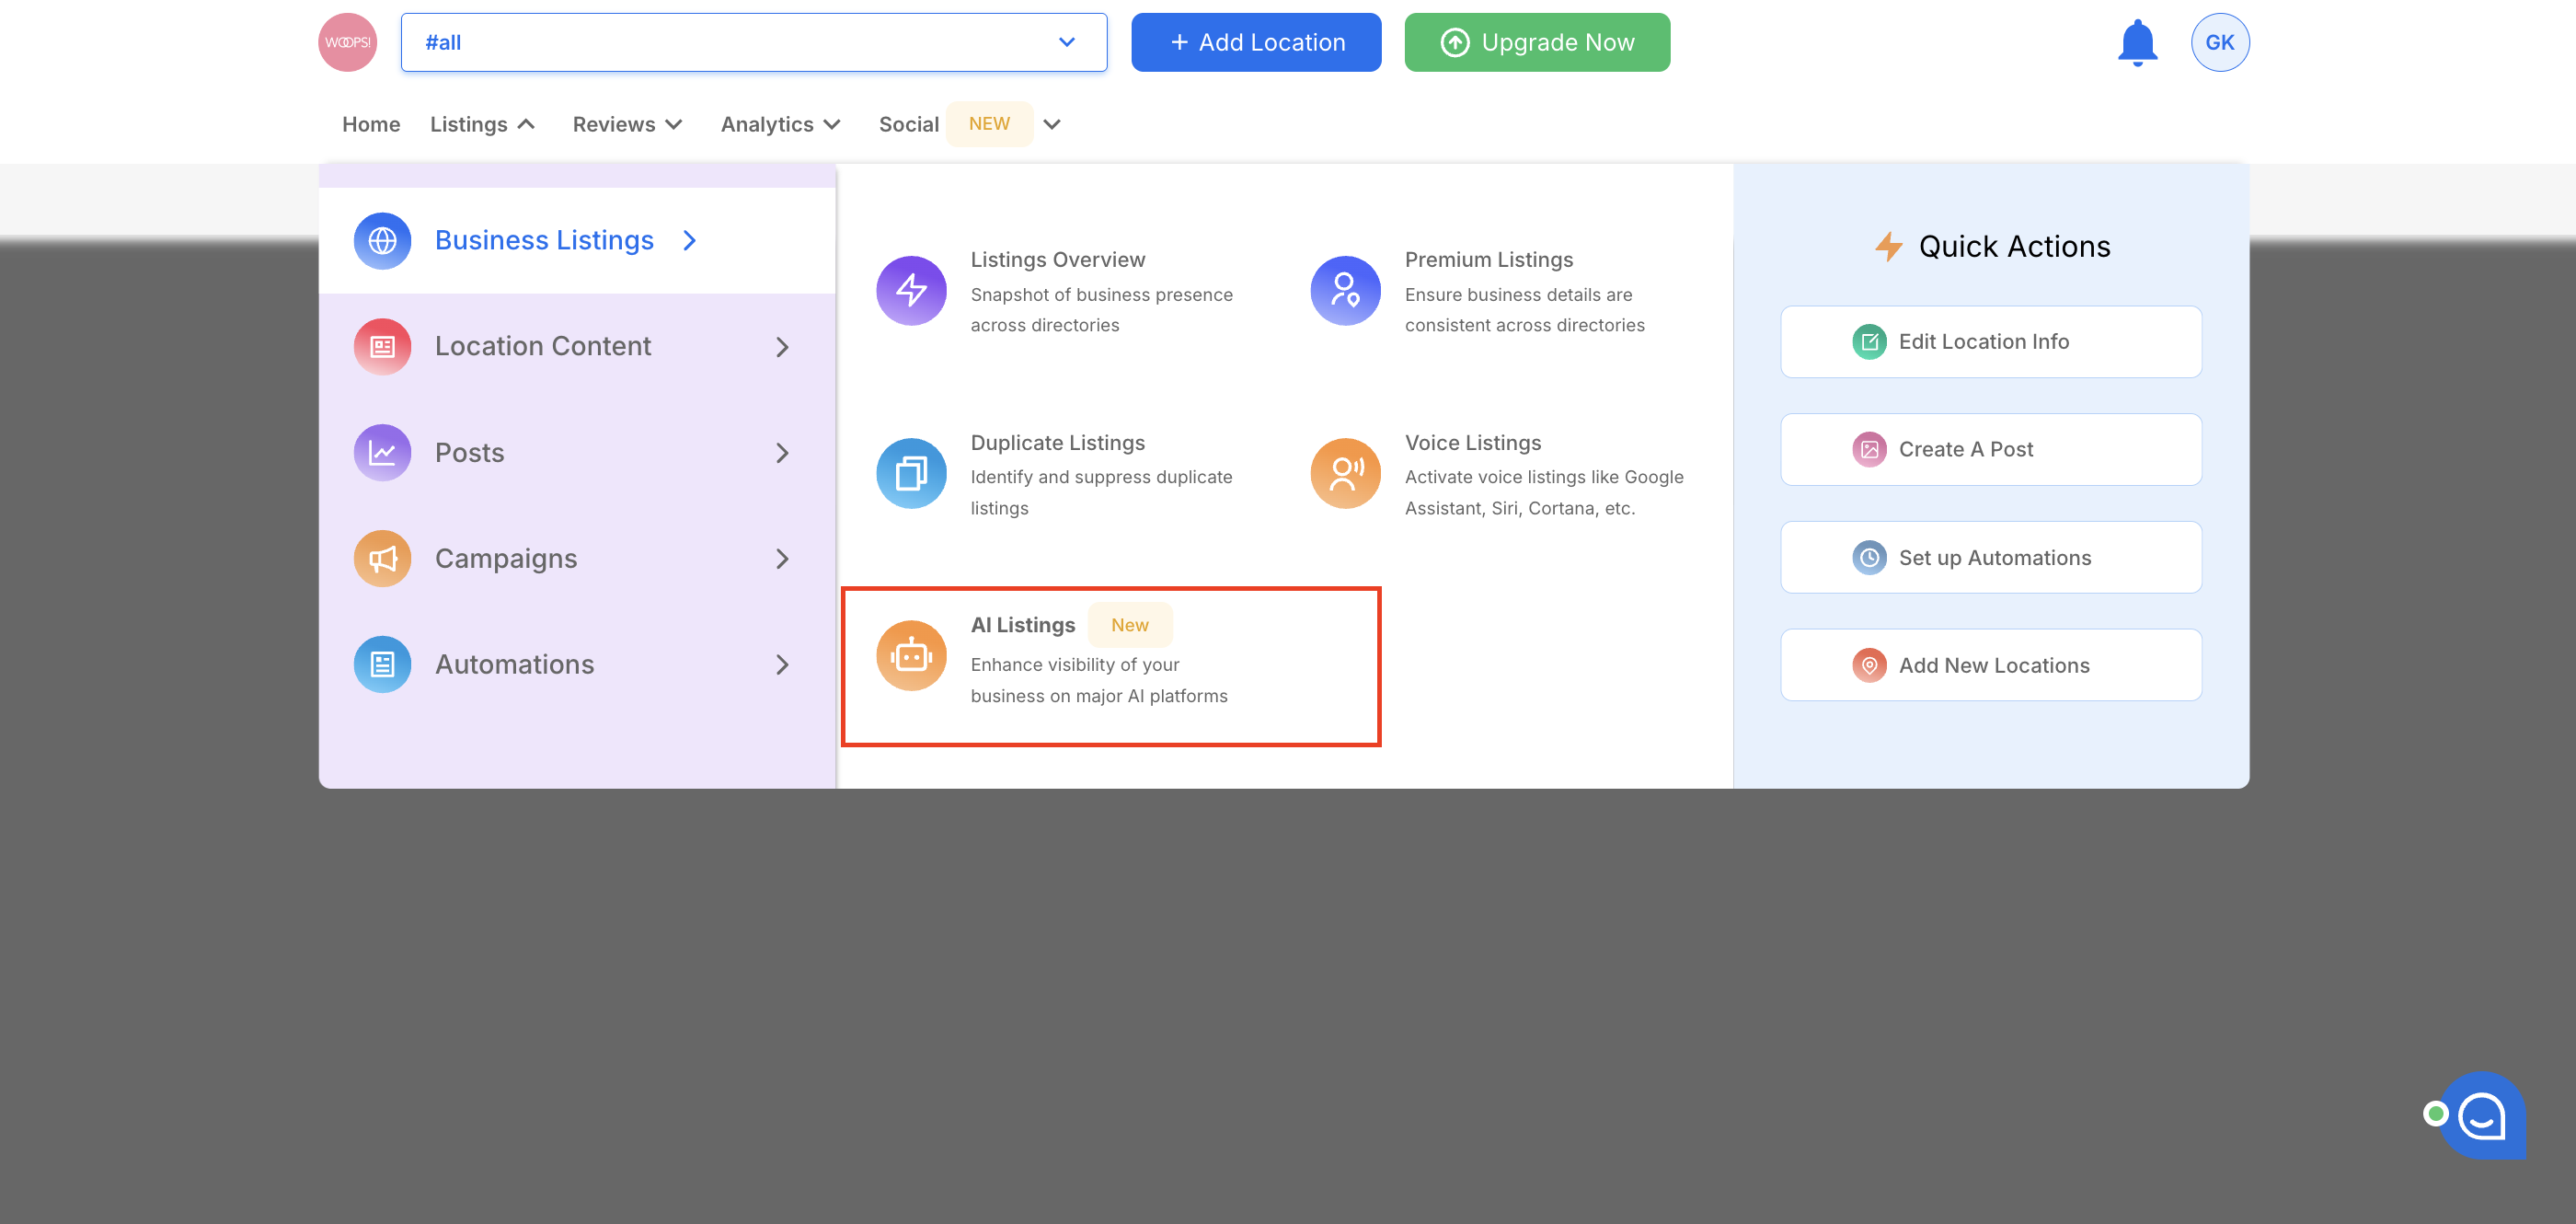
Task: Go to the Home menu item
Action: 371,124
